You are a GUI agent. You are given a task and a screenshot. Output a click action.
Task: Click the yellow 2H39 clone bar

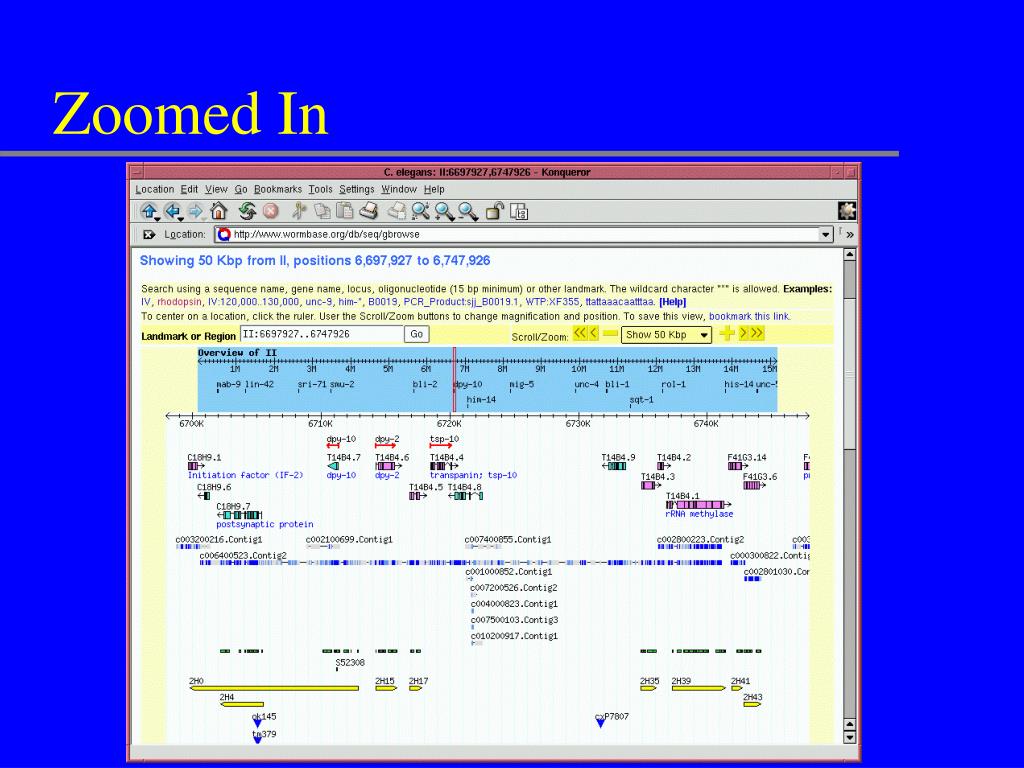pyautogui.click(x=698, y=688)
